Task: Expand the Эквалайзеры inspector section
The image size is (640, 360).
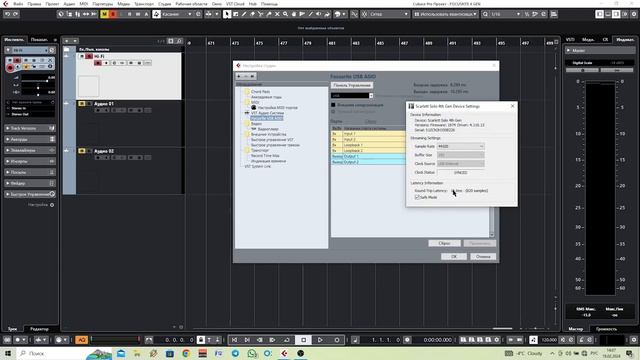Action: point(30,150)
